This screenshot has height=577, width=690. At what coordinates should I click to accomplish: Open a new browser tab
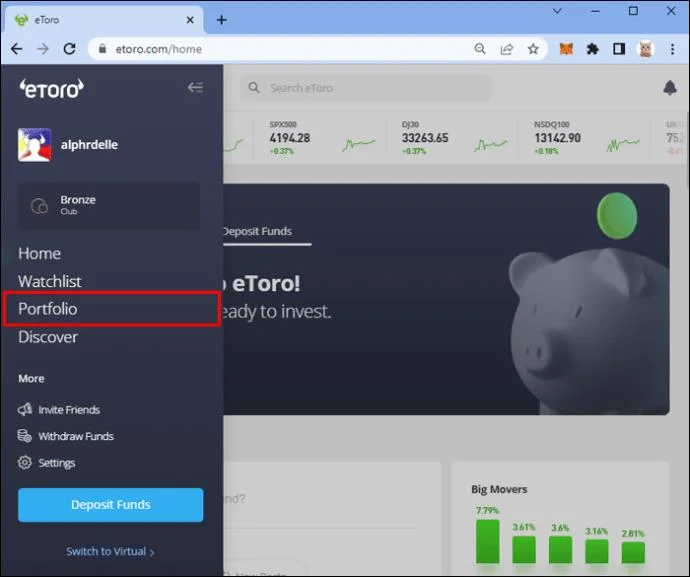pos(221,20)
